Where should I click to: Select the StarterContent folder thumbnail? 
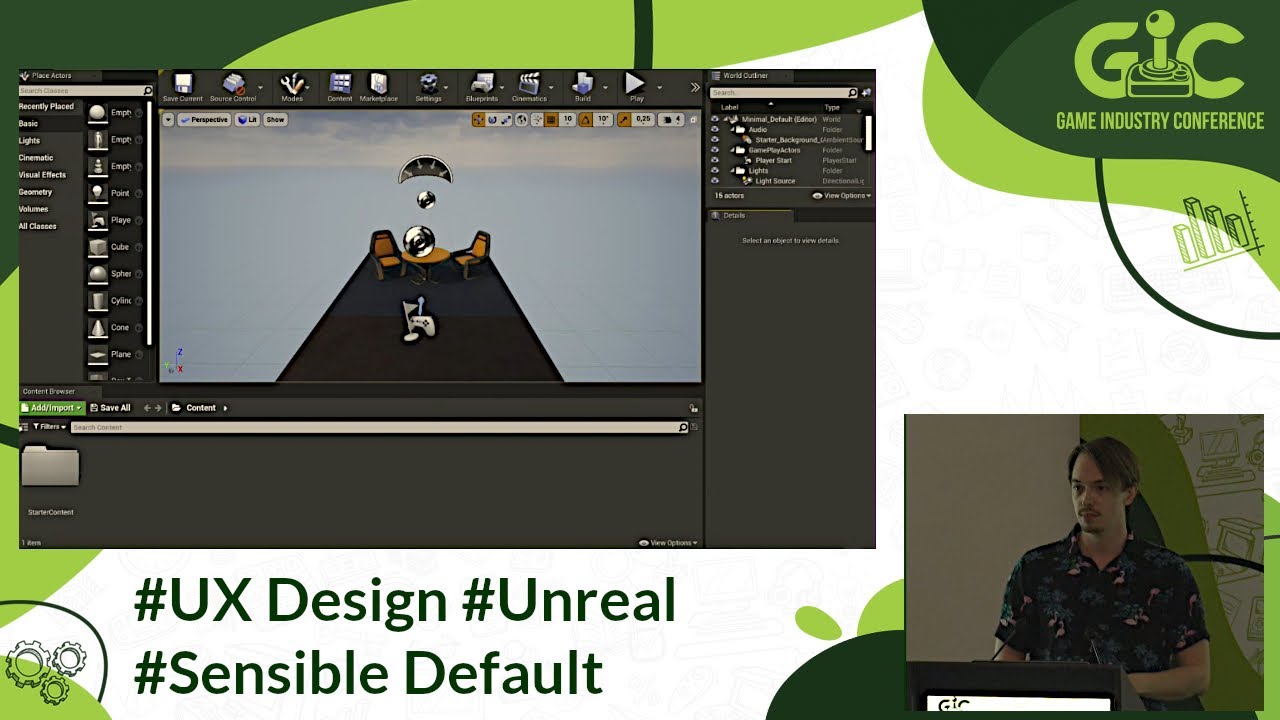pos(50,466)
